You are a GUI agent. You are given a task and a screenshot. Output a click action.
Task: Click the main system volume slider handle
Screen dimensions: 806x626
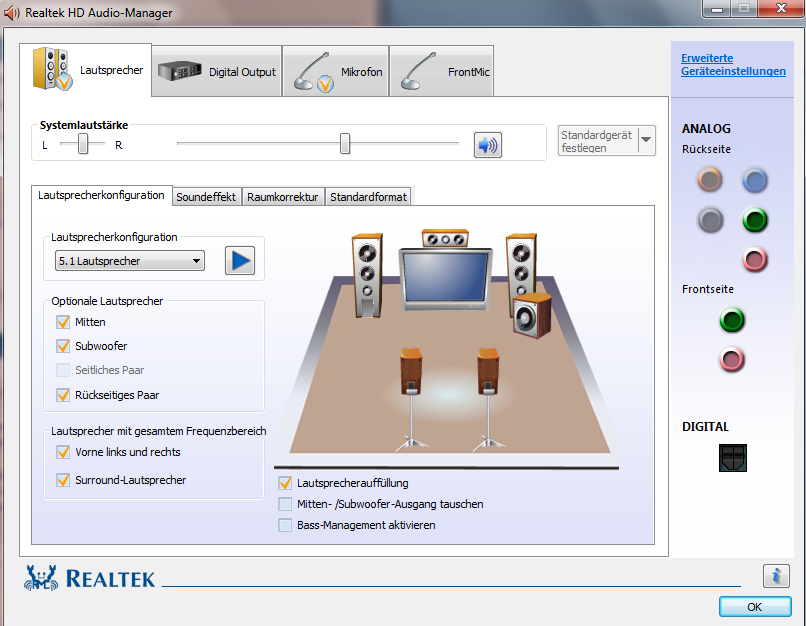(x=345, y=144)
